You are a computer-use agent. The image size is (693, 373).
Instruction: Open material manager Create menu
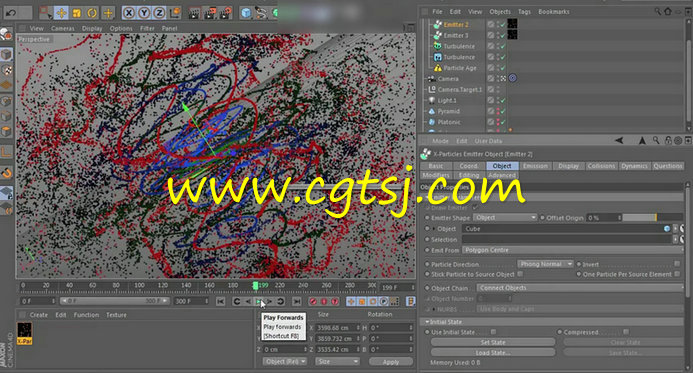(x=38, y=315)
